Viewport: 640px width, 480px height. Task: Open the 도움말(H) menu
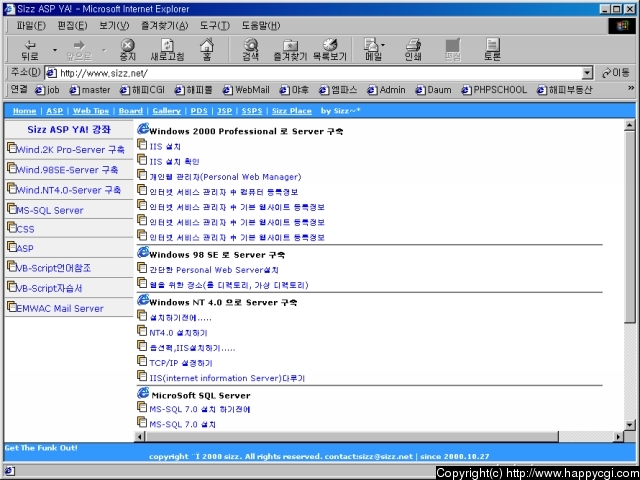[x=261, y=26]
